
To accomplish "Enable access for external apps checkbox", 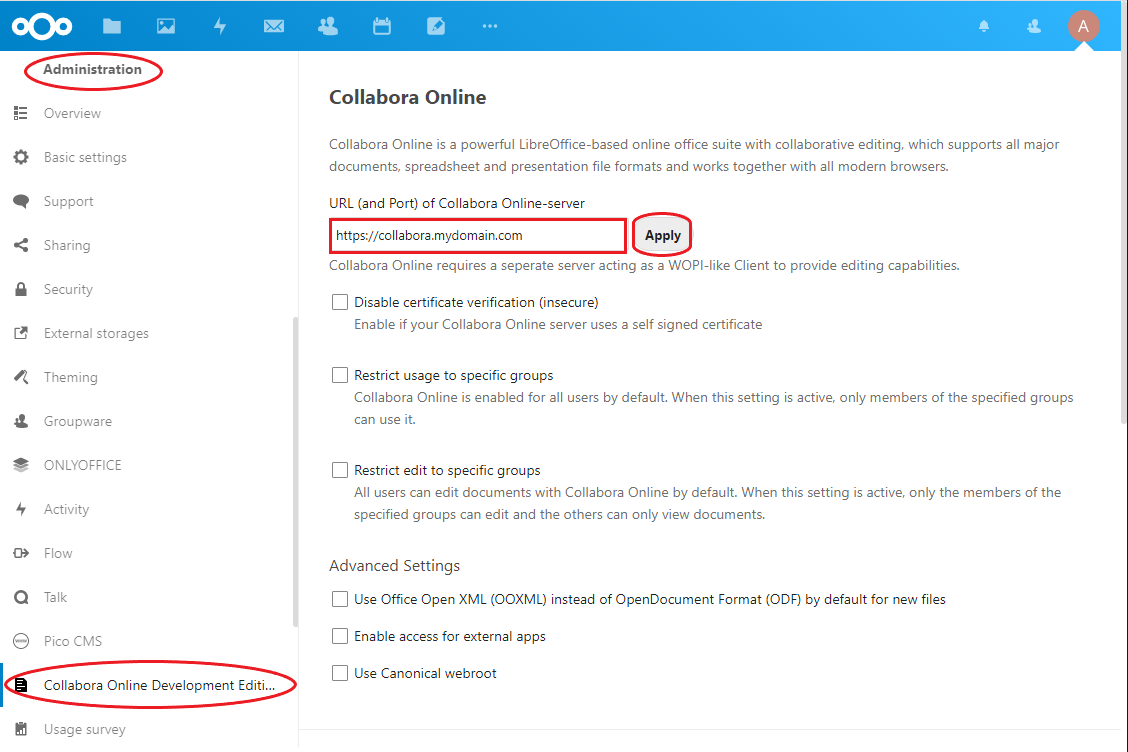I will (x=340, y=636).
